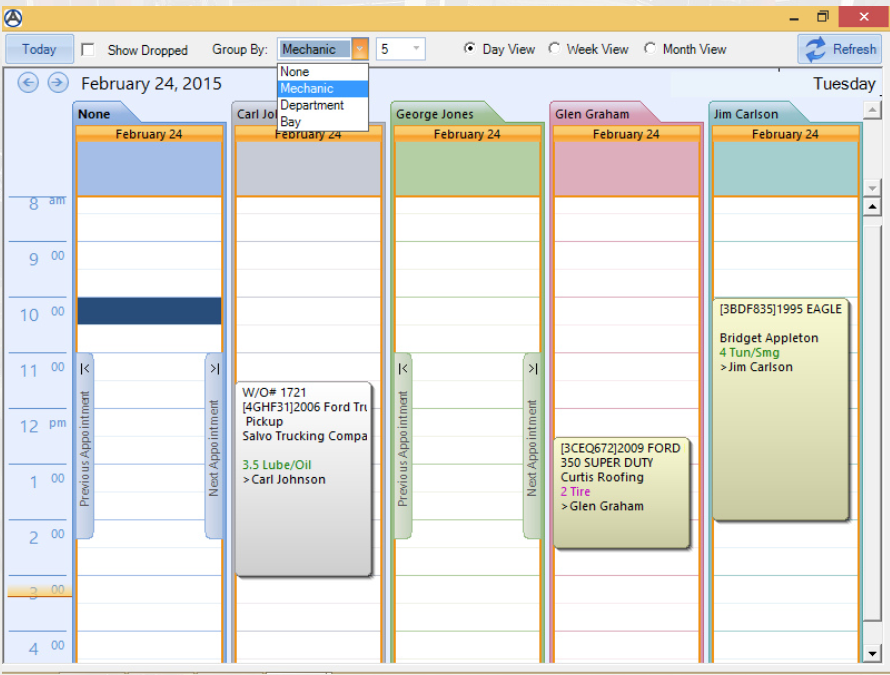Select the Day View radio button
Screen dimensions: 890x675
[x=469, y=49]
